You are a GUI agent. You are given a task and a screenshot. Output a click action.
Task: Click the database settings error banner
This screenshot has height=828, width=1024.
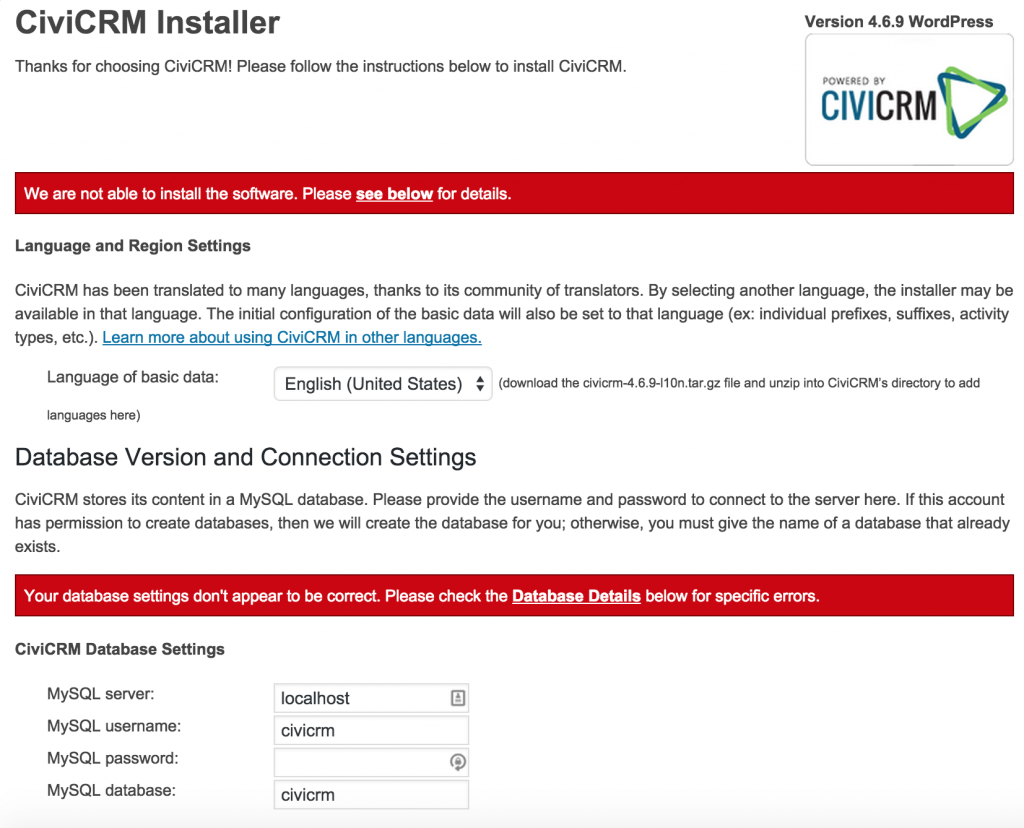[512, 595]
